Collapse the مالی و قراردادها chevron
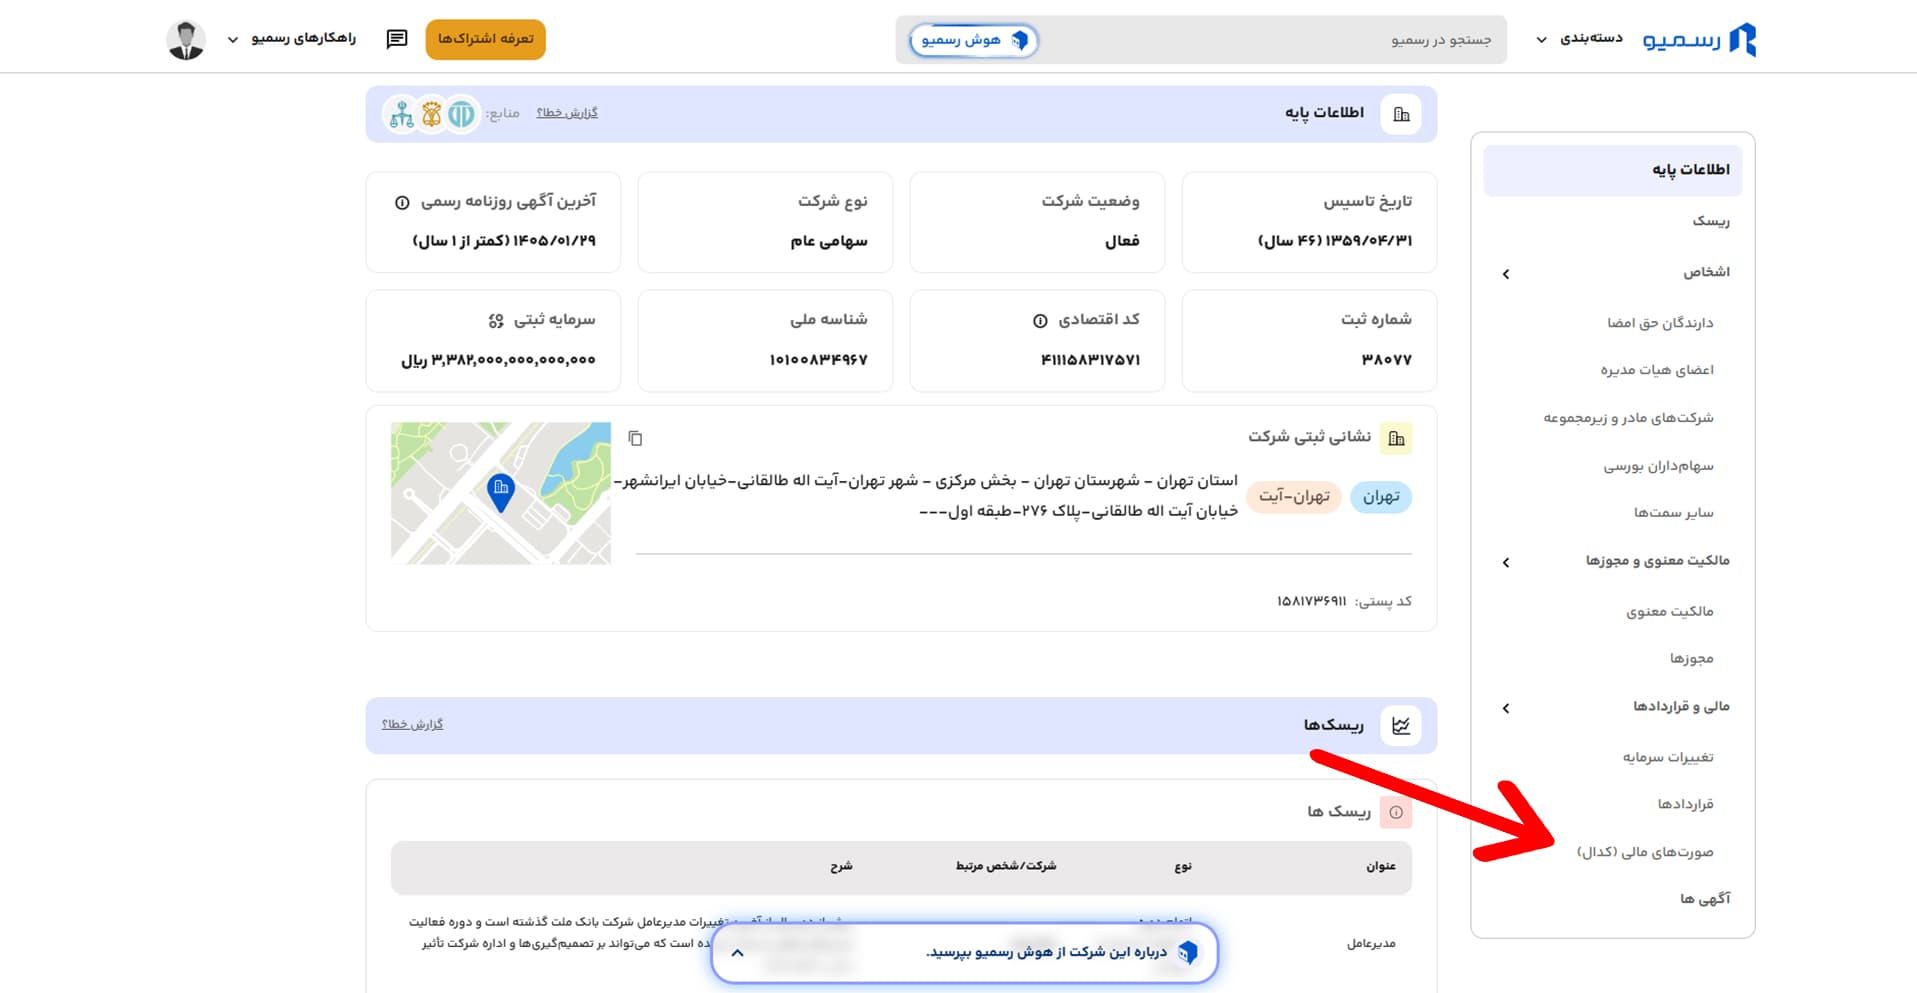The image size is (1917, 993). [x=1506, y=709]
